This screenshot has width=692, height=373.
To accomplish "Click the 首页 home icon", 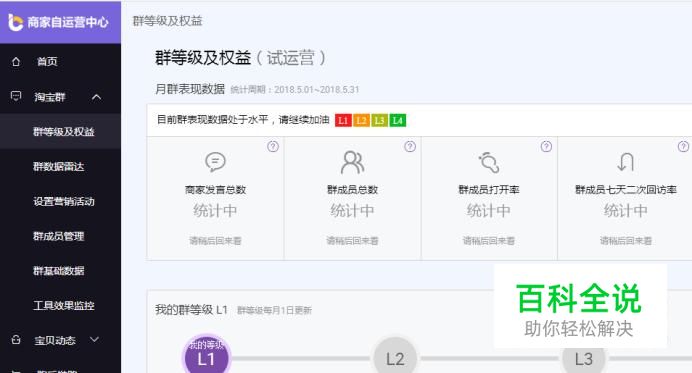I will coord(16,61).
